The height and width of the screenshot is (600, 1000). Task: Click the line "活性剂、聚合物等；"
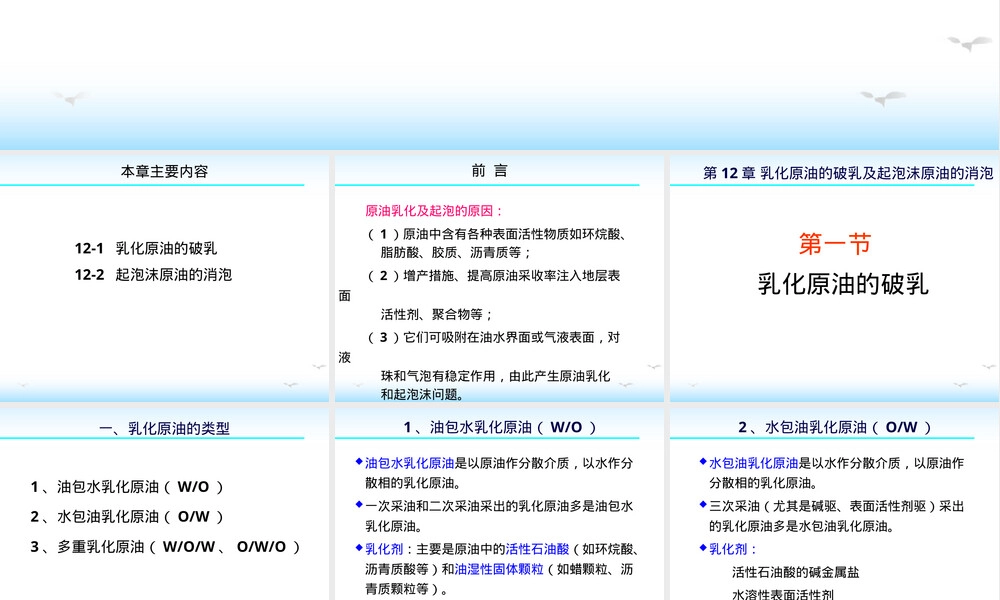click(x=438, y=314)
